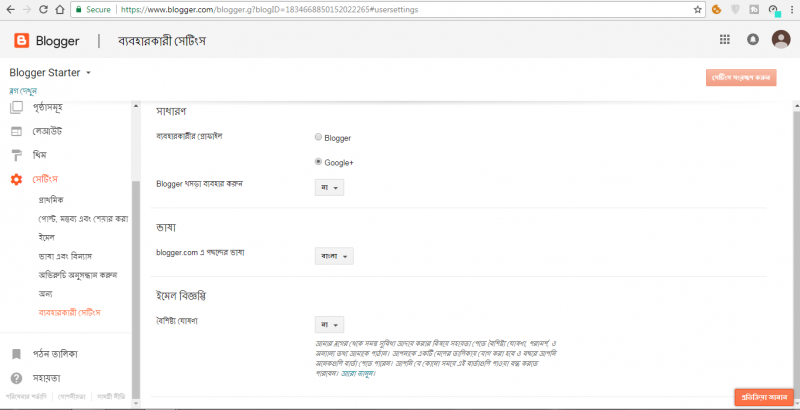The image size is (800, 410).
Task: Click the Reading list bookmark icon
Action: [x=16, y=353]
